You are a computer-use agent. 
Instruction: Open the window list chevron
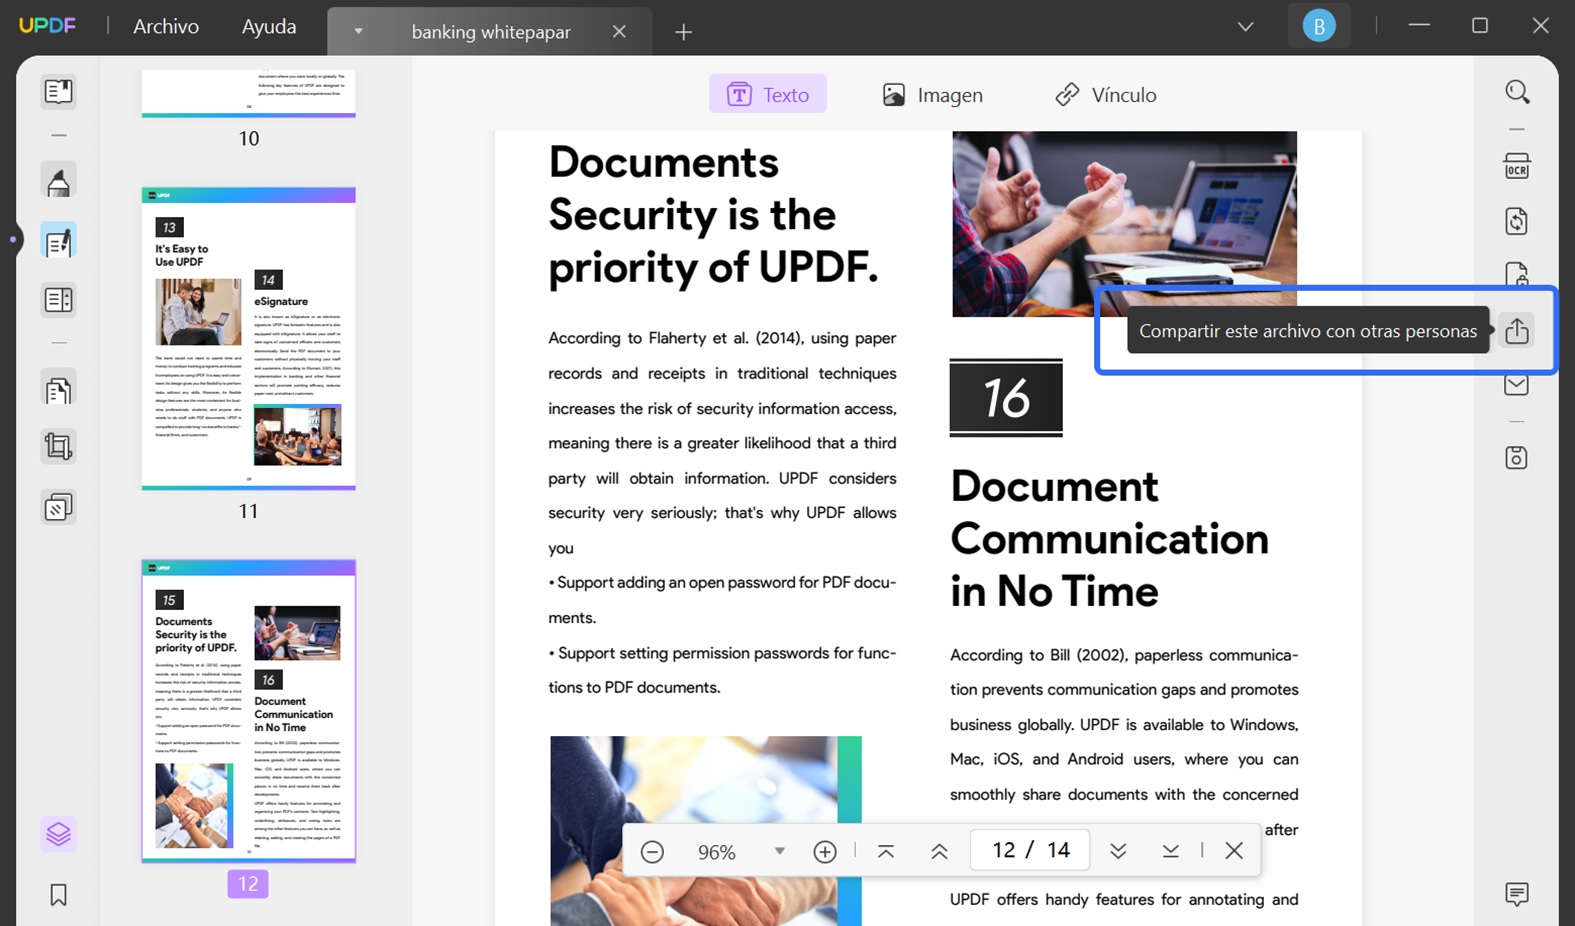tap(1245, 27)
